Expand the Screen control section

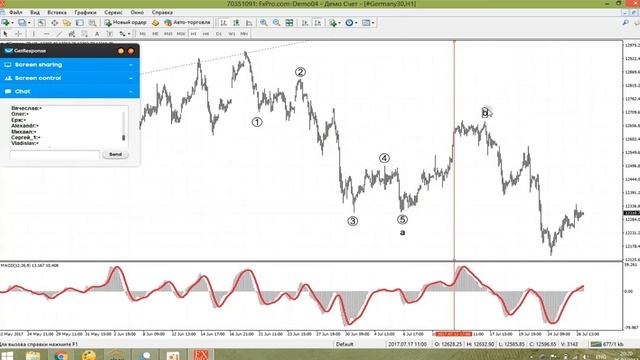(70, 78)
